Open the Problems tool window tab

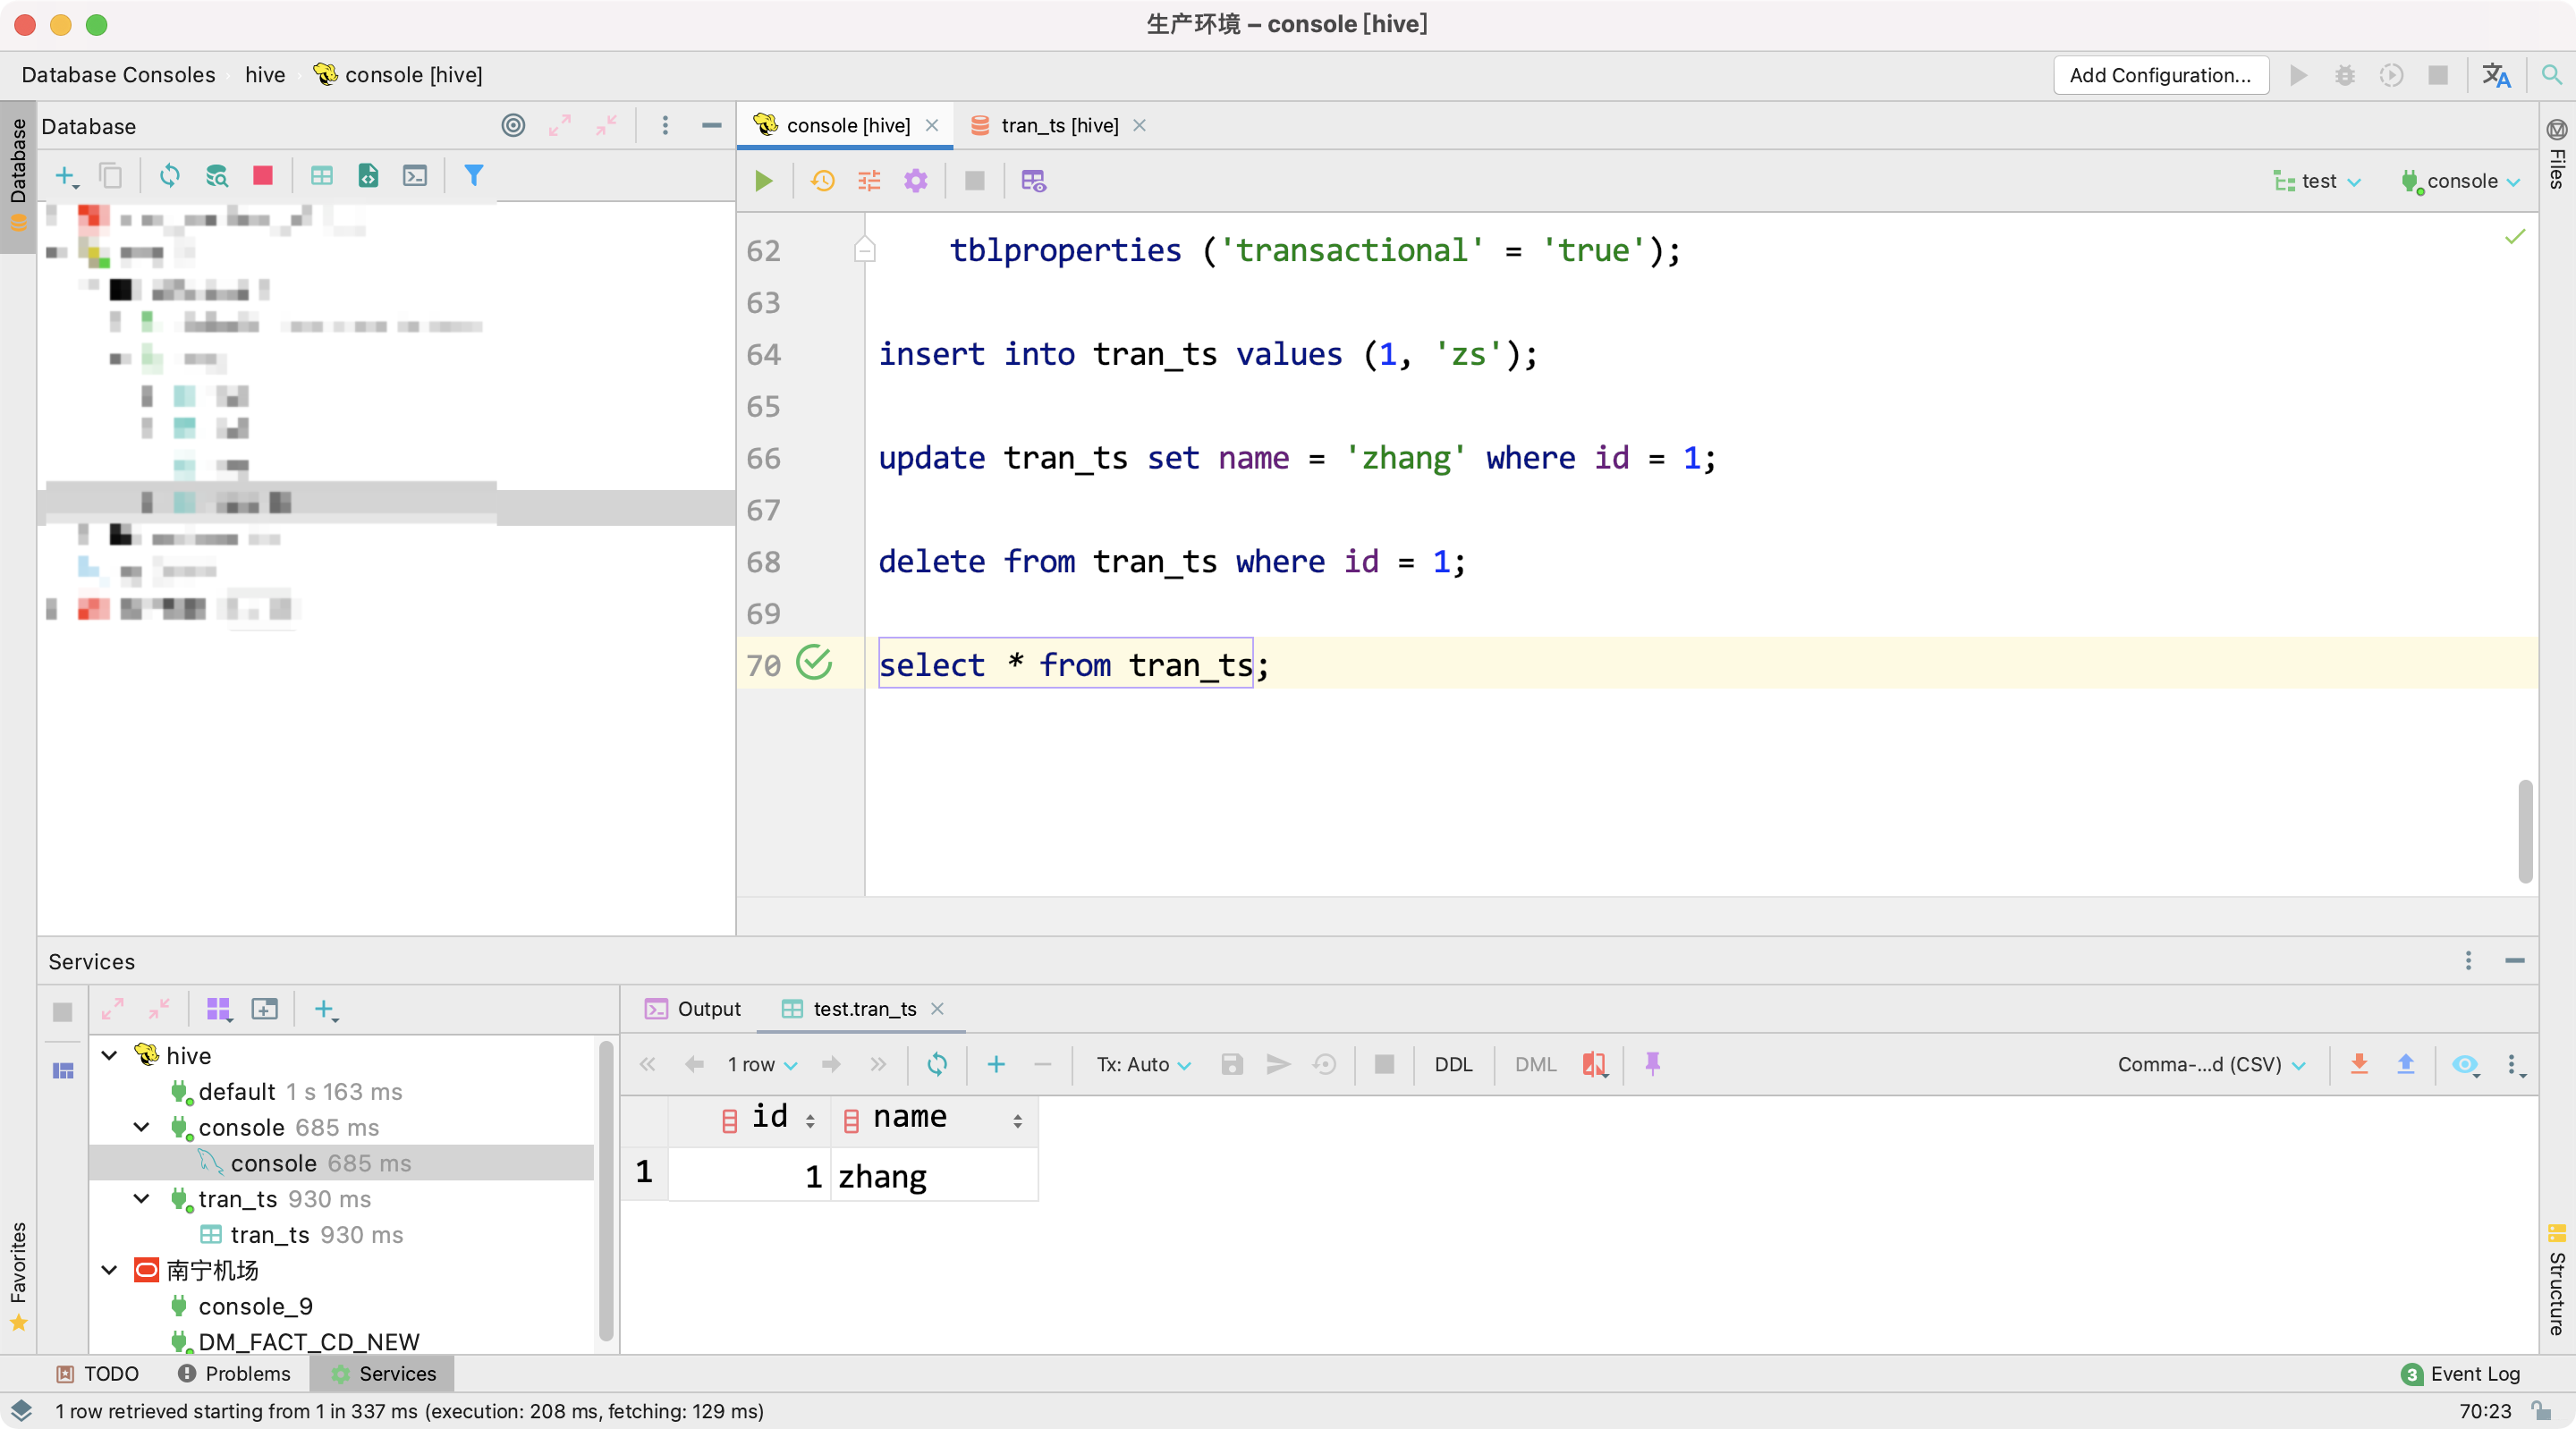[234, 1374]
